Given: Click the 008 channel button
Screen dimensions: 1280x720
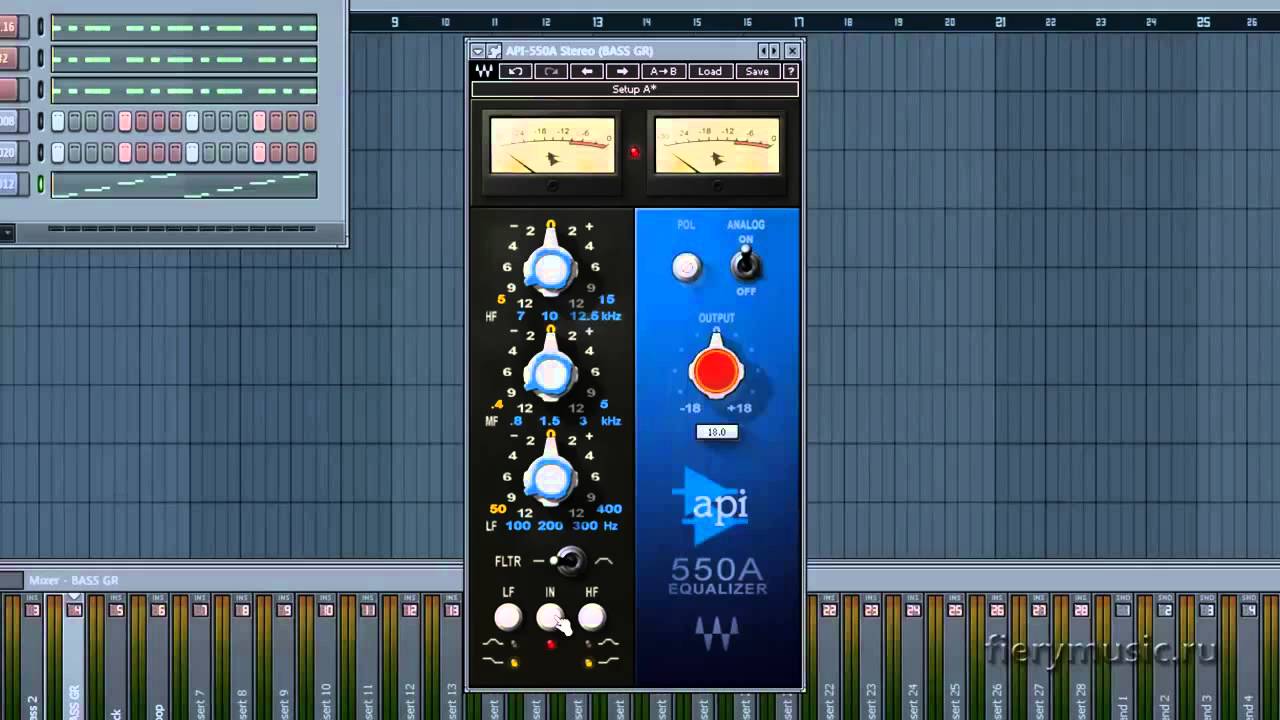Looking at the screenshot, I should pyautogui.click(x=9, y=122).
